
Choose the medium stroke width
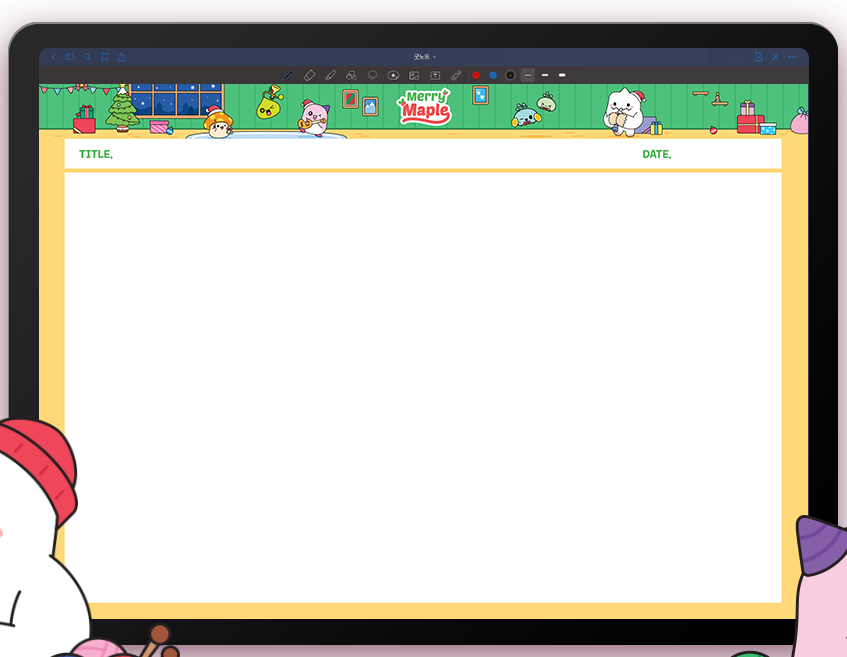point(545,75)
